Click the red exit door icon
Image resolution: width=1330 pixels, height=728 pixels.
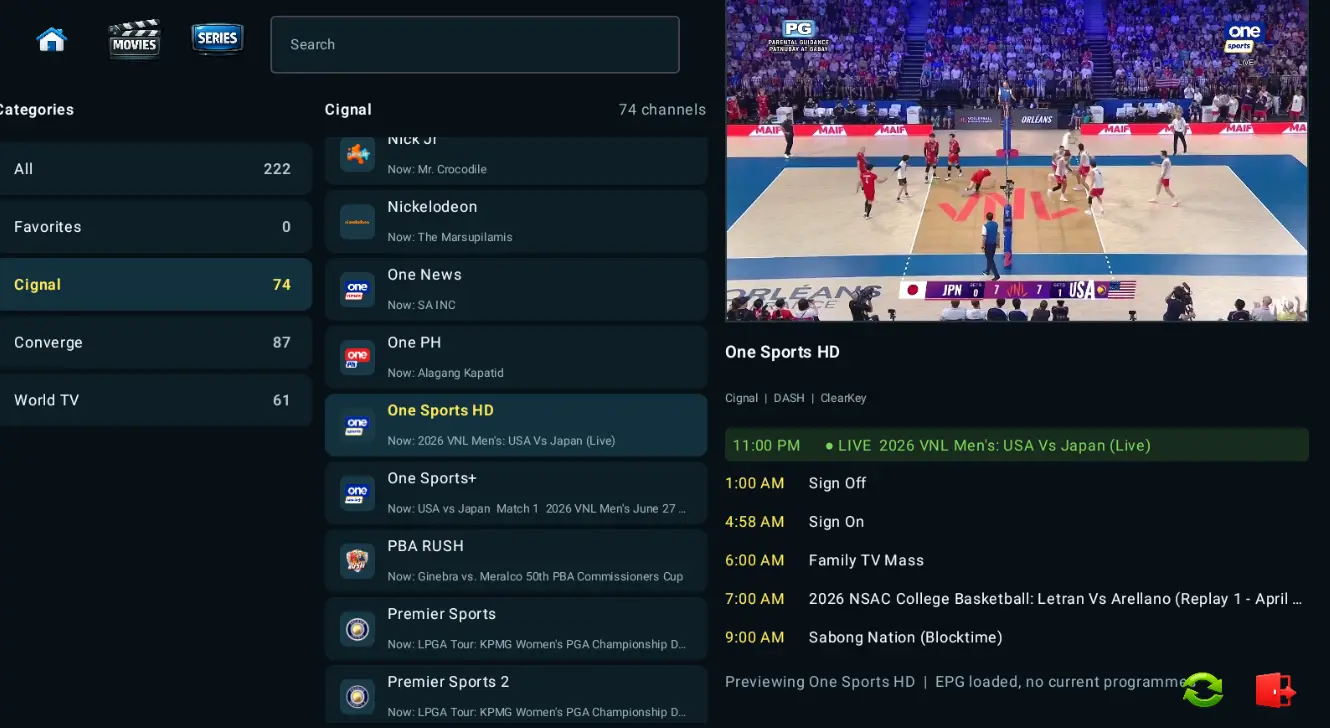pyautogui.click(x=1275, y=690)
